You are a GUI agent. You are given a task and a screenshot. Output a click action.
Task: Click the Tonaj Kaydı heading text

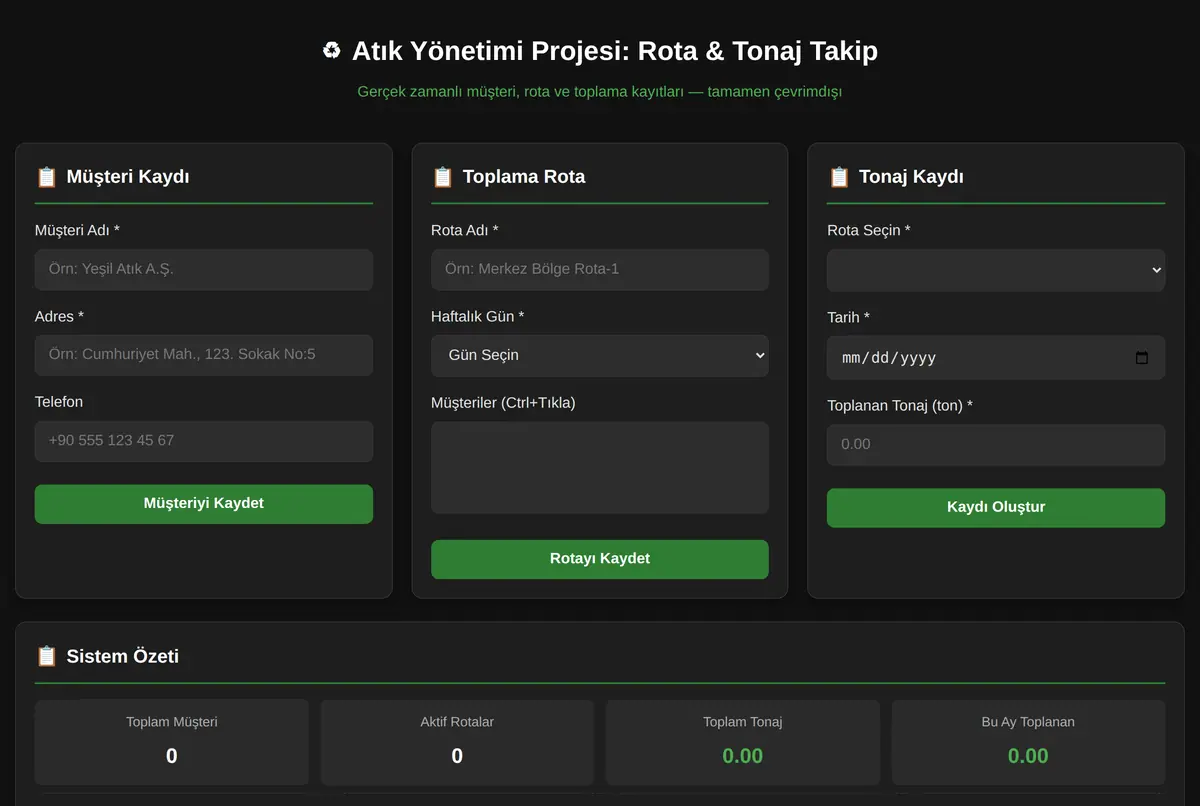(911, 177)
